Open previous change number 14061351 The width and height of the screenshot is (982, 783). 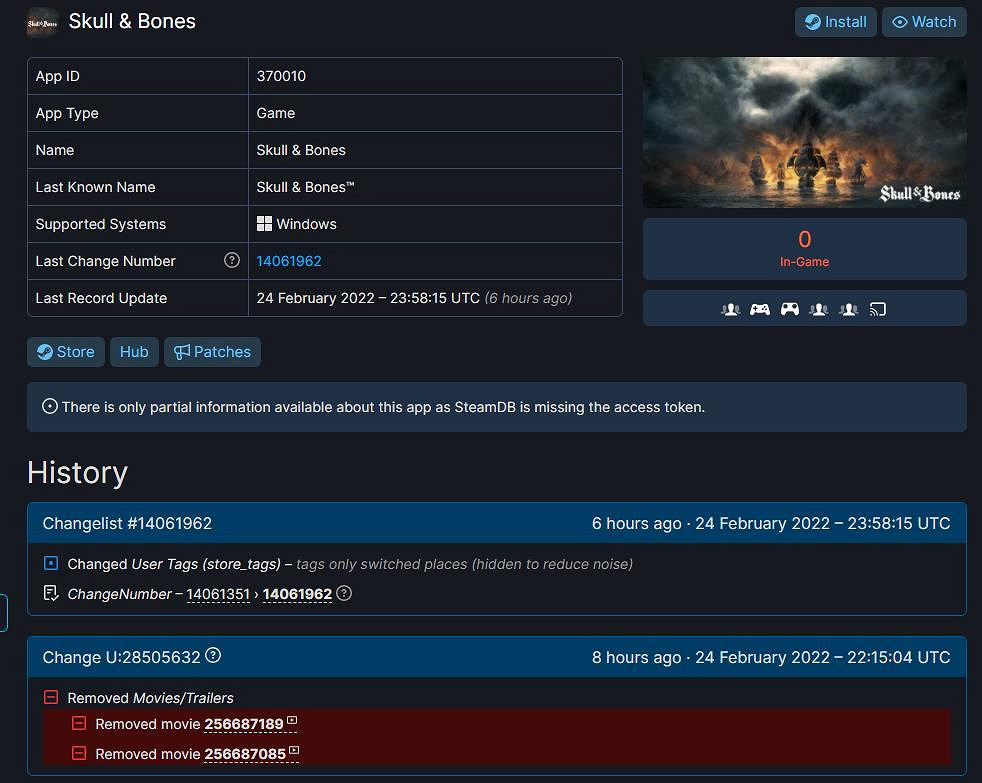coord(217,594)
